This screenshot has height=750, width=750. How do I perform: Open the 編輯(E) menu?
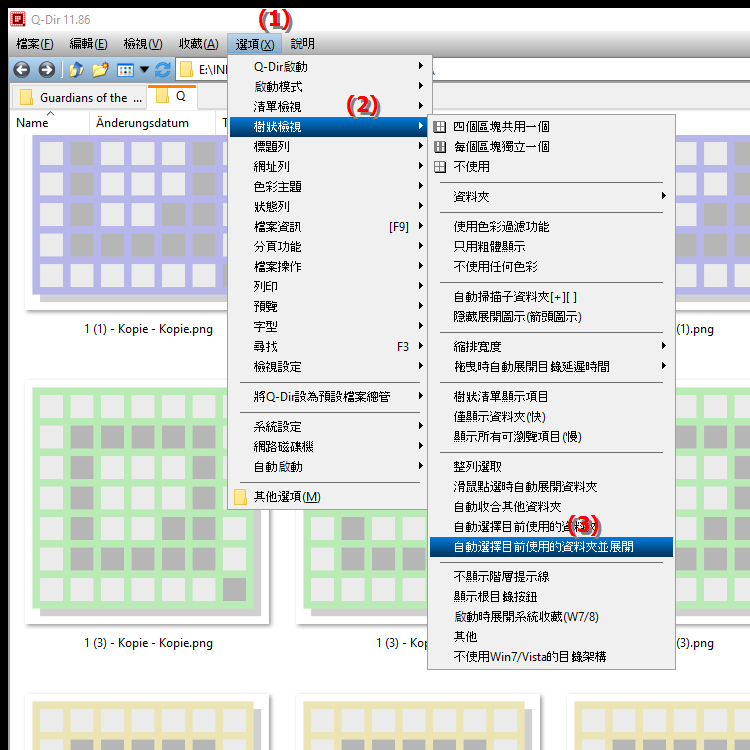point(88,44)
